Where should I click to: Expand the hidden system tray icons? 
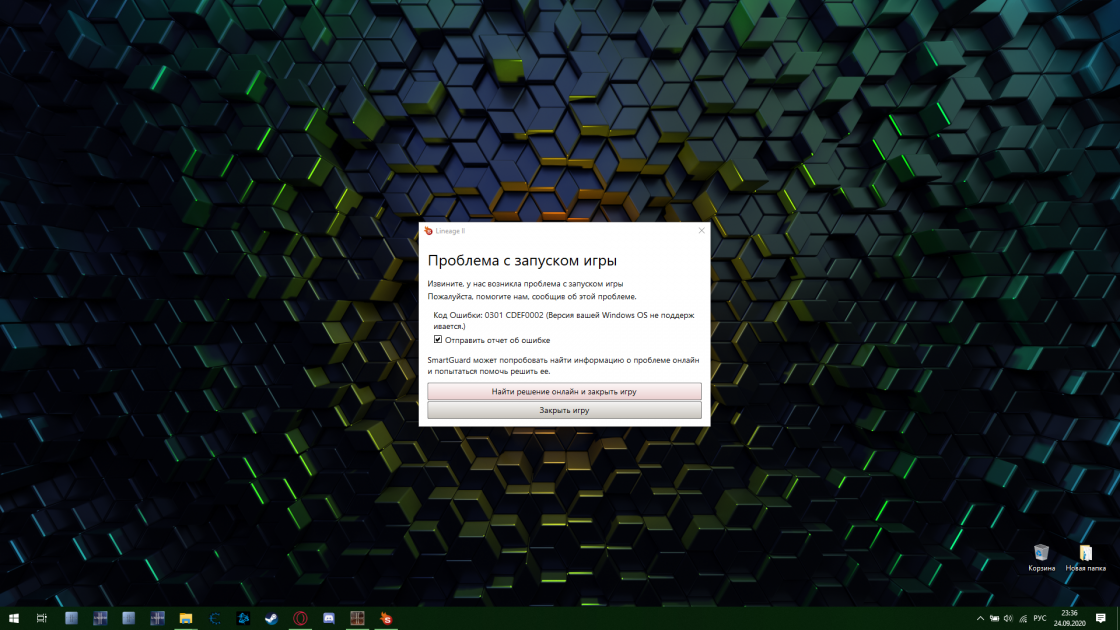pos(979,618)
